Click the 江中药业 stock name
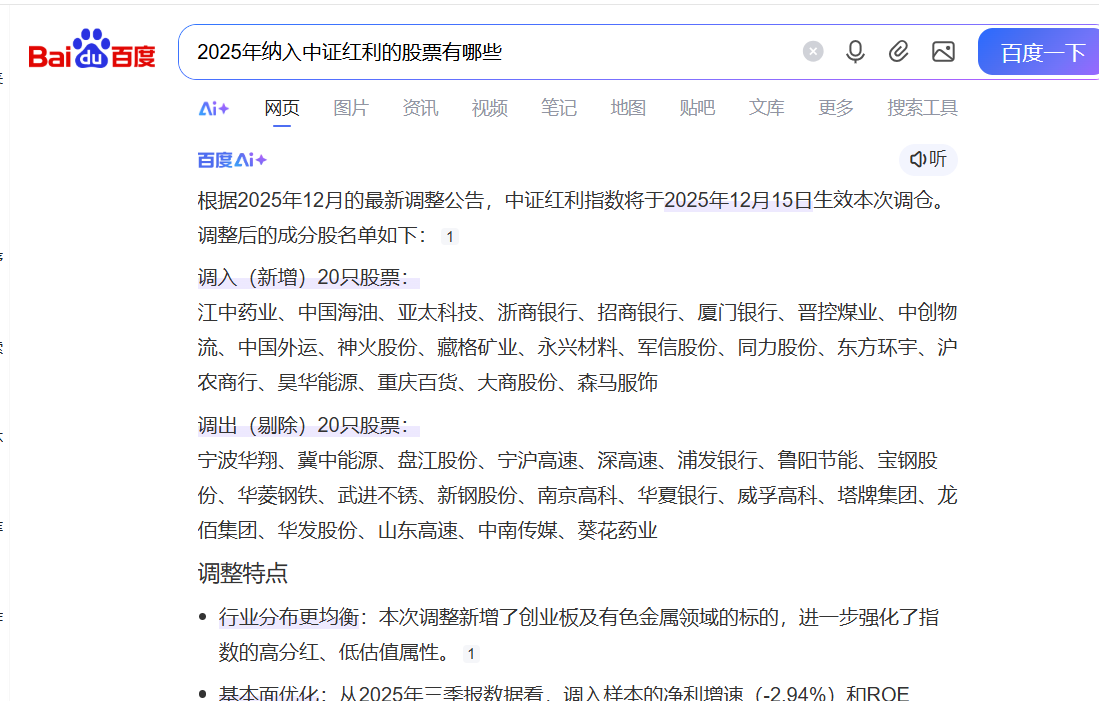This screenshot has height=701, width=1099. point(238,313)
